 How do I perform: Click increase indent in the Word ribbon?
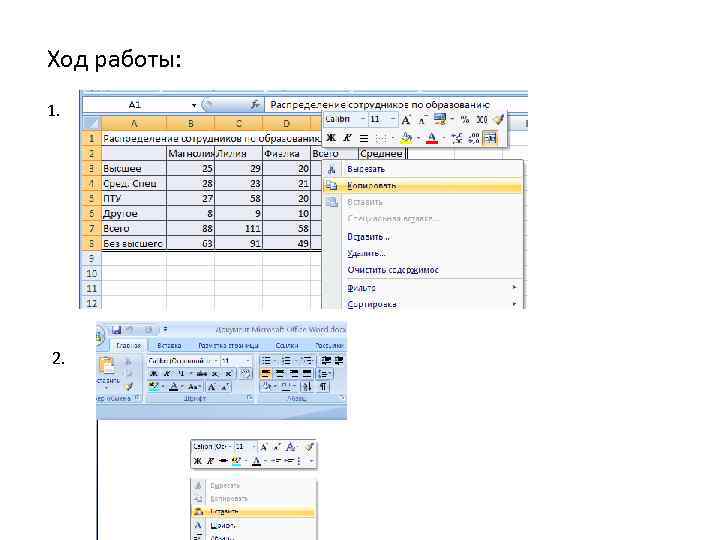tap(339, 360)
